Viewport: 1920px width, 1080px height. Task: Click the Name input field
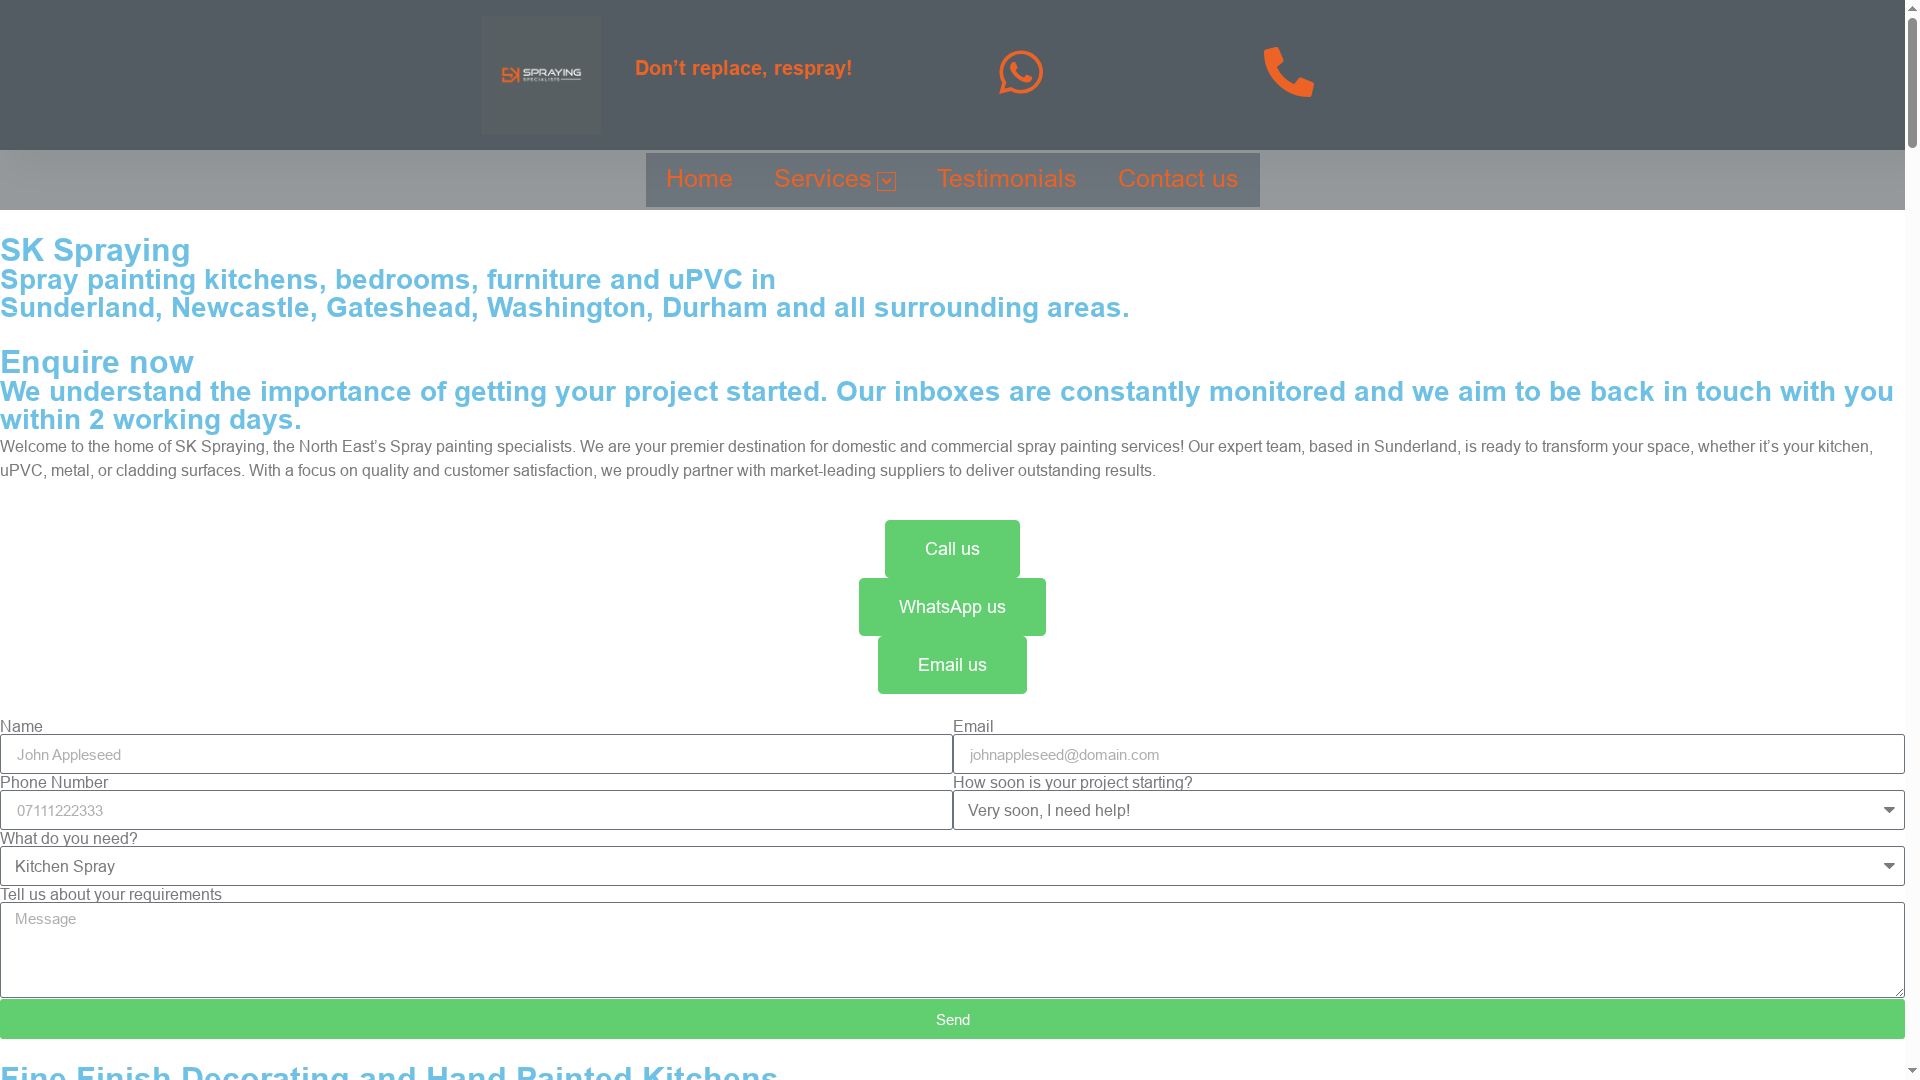pyautogui.click(x=475, y=754)
